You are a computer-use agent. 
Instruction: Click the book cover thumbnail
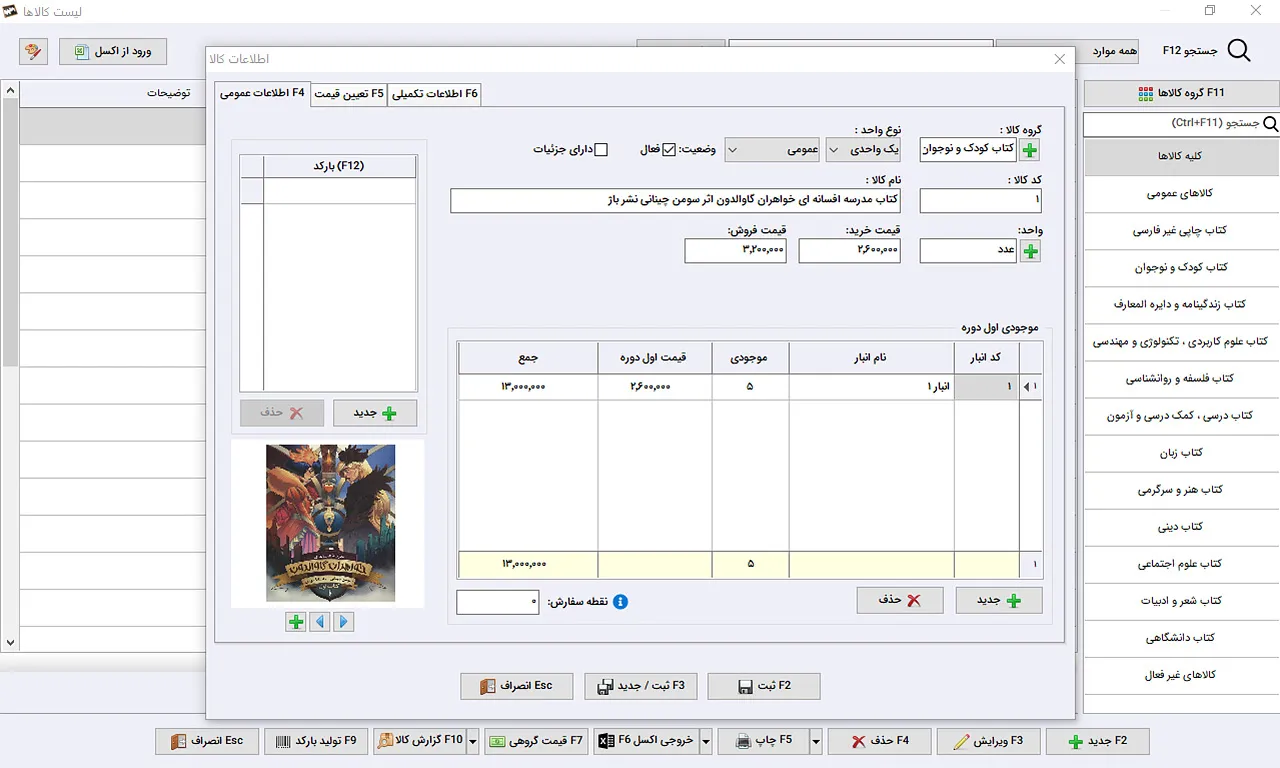point(330,523)
